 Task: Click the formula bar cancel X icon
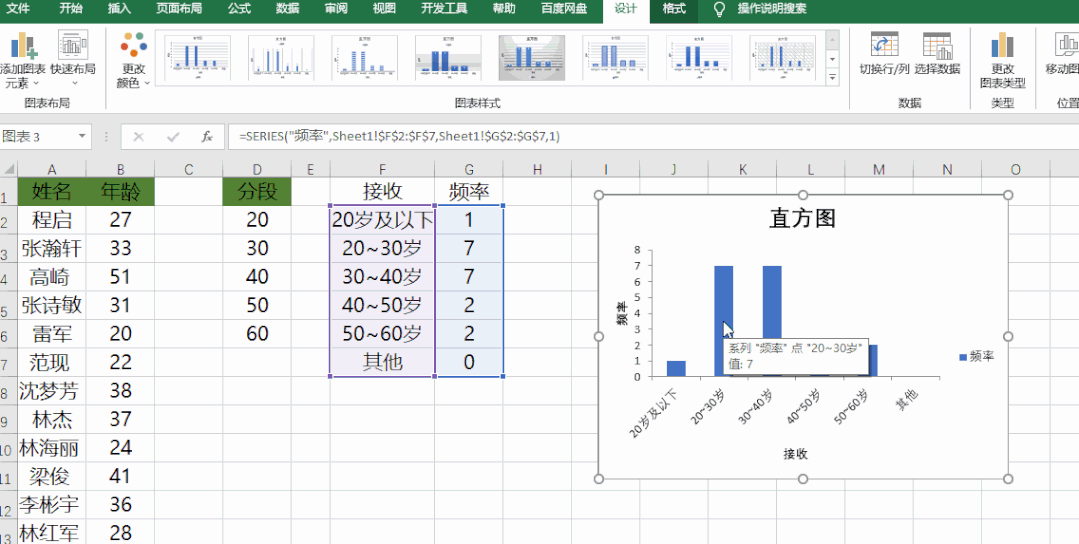[138, 137]
